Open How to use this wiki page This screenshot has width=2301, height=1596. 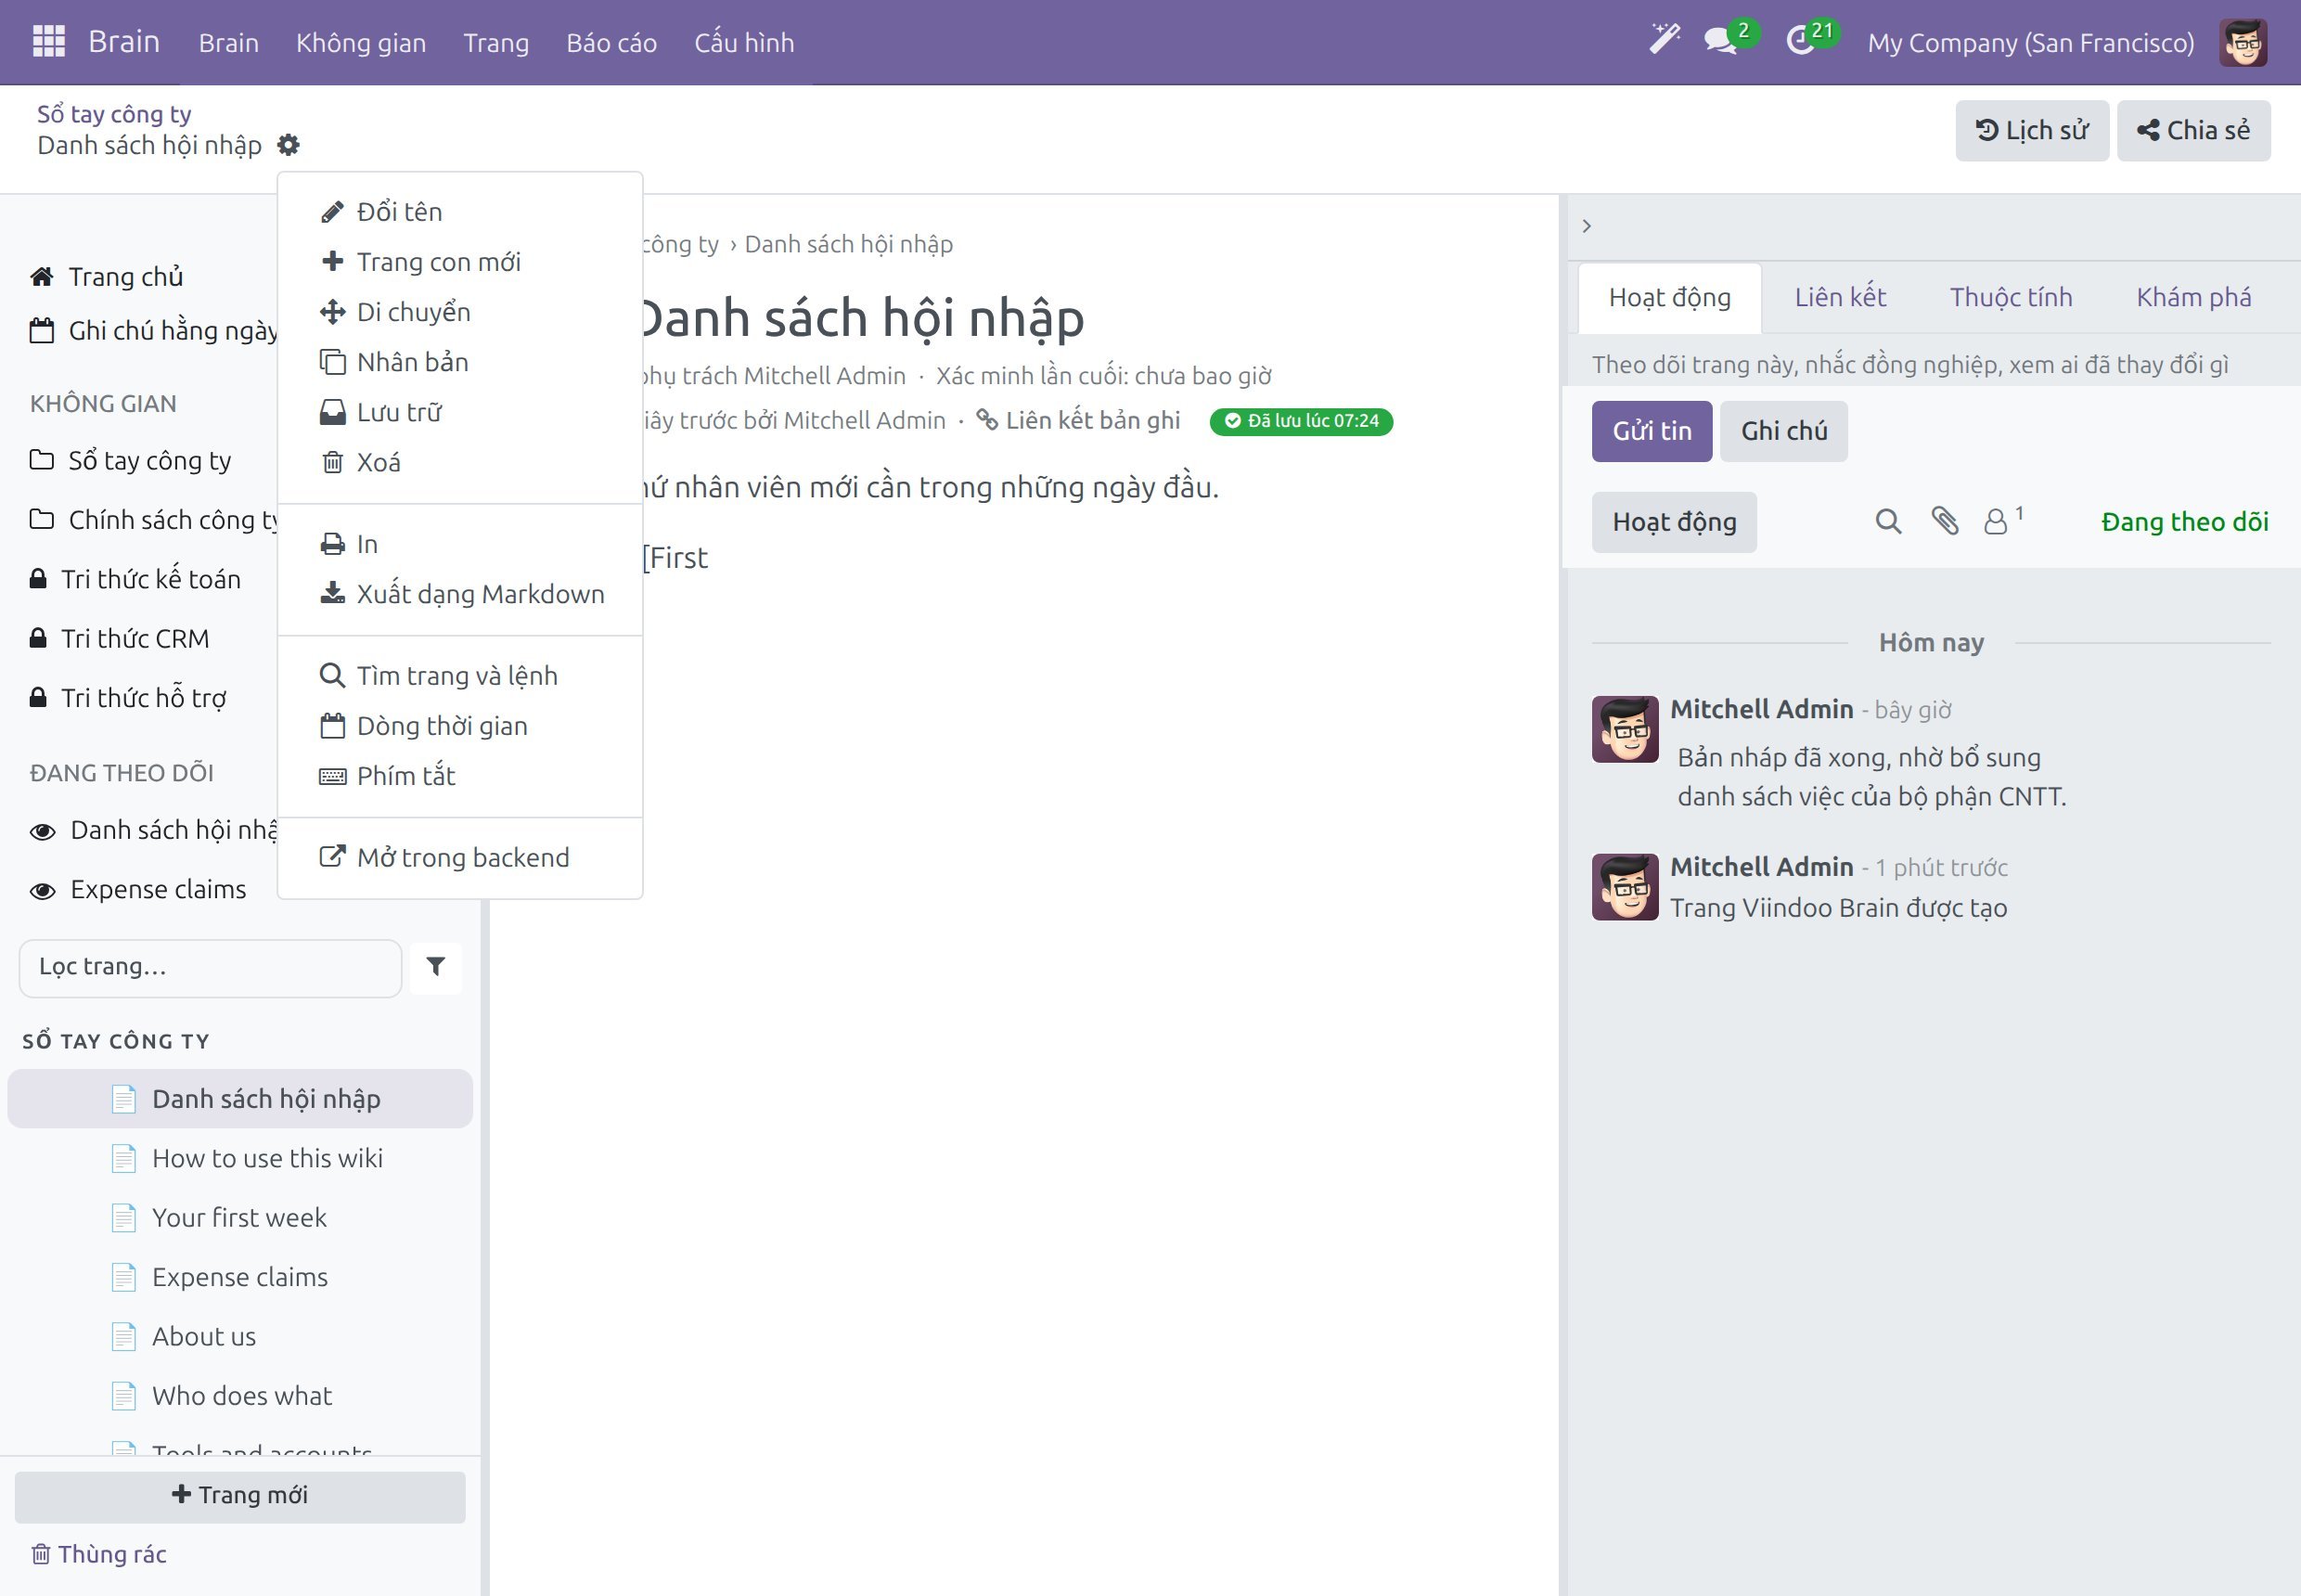(240, 1158)
